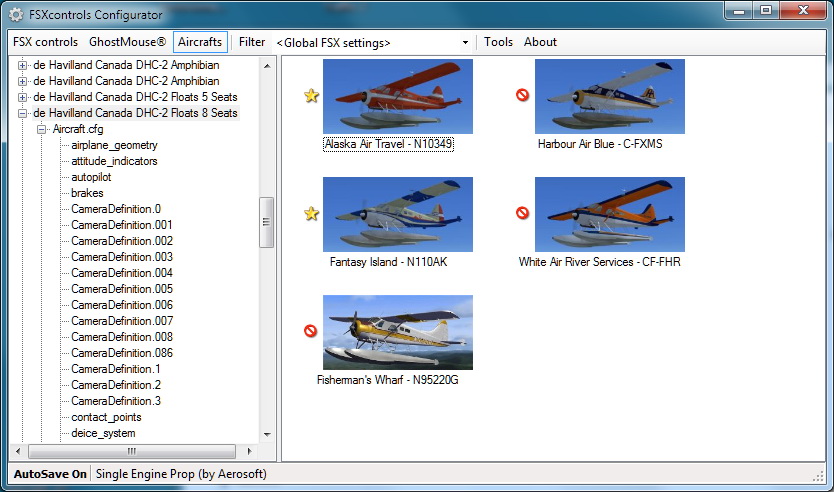834x492 pixels.
Task: Select CameraDefinition.3 in the tree
Action: point(116,401)
